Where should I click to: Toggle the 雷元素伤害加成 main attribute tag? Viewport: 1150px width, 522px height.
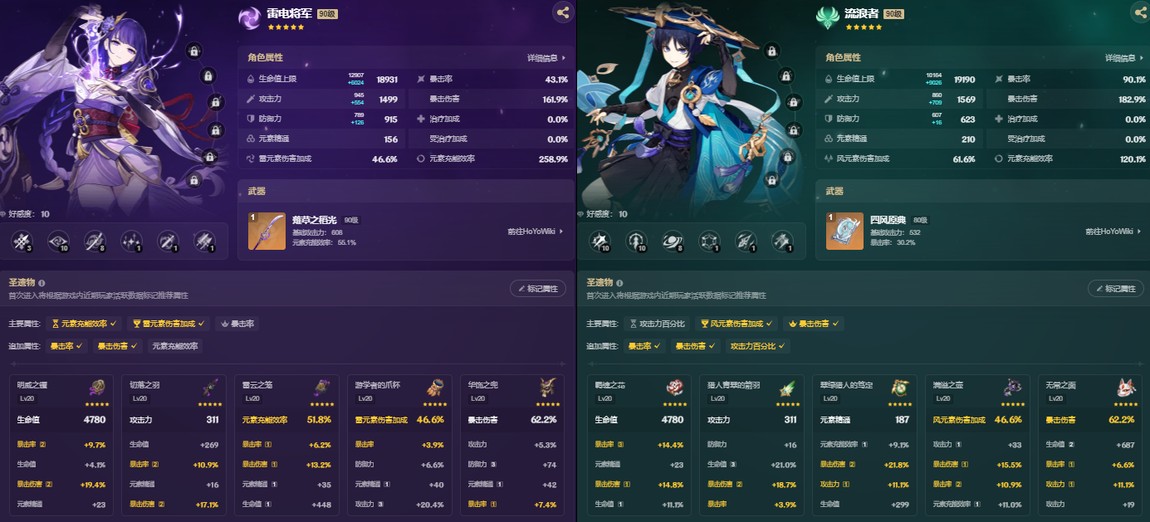click(169, 323)
